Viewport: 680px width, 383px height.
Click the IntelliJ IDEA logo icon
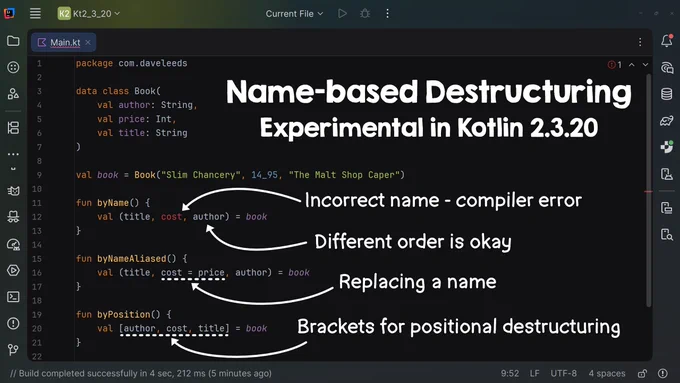tap(10, 13)
